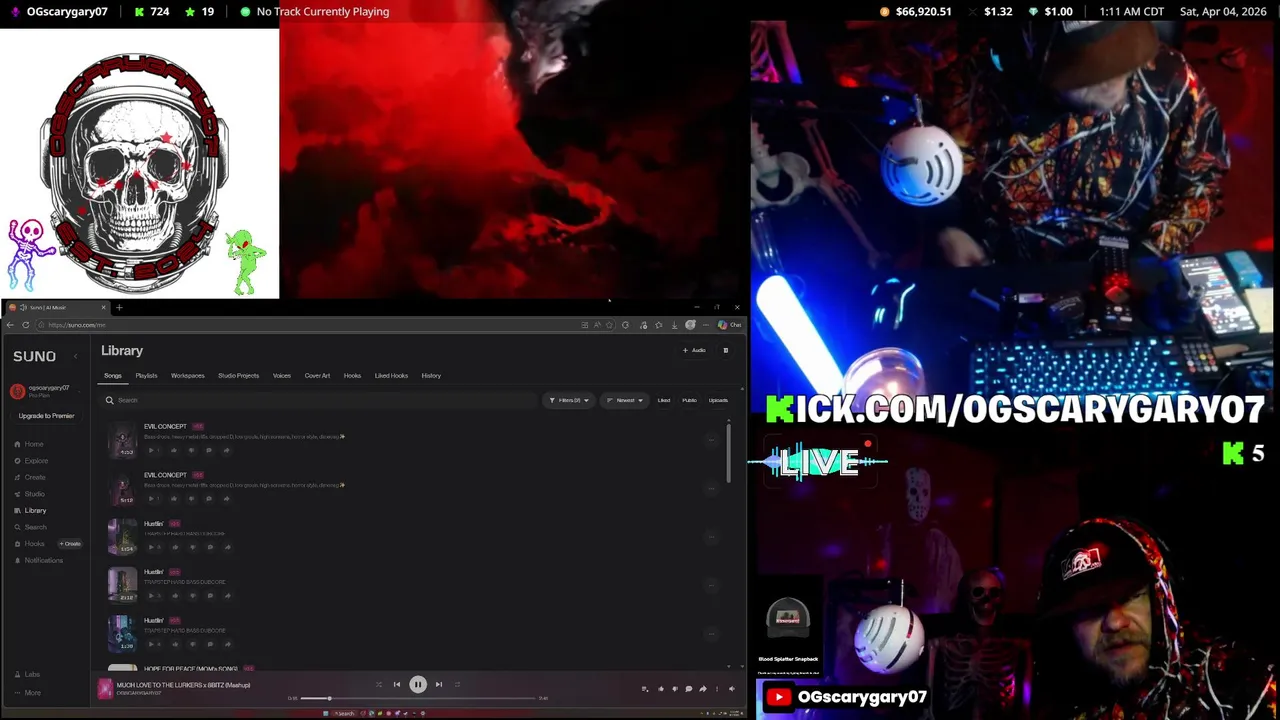Open now-playing more options in player bar
Viewport: 1280px width, 720px height.
(717, 689)
